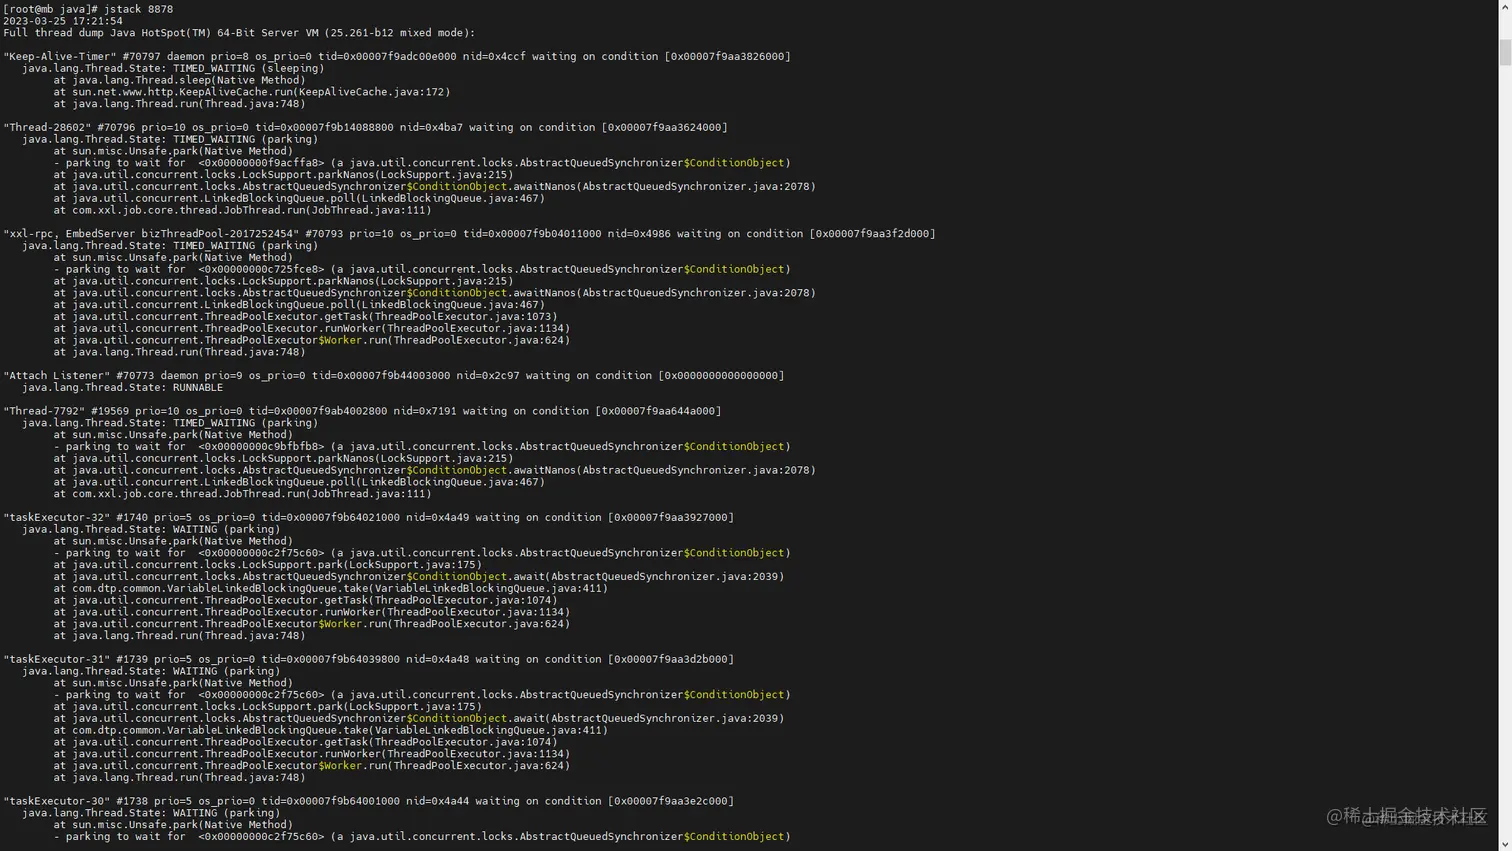Click the VariableLinkedBlockingQueue.take frame under taskExecutor-32

[331, 589]
